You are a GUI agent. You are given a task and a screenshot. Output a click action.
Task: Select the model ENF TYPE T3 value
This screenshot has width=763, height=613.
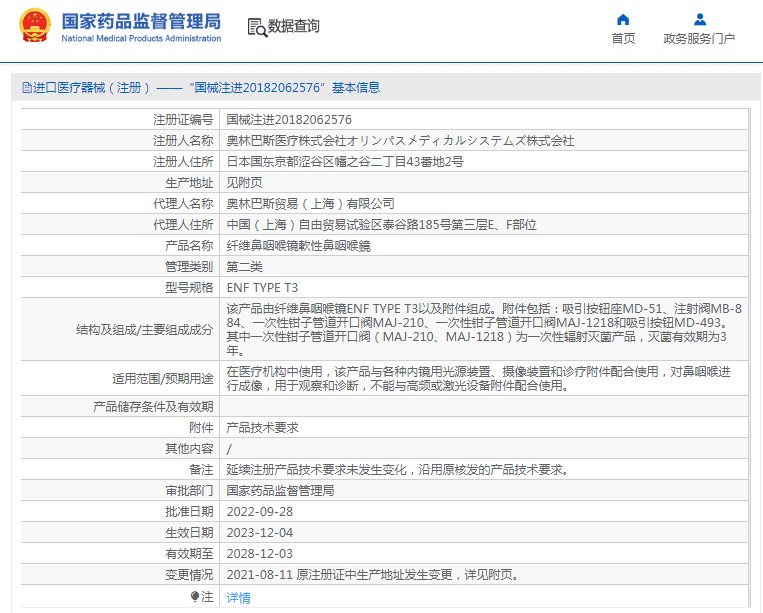click(x=262, y=288)
